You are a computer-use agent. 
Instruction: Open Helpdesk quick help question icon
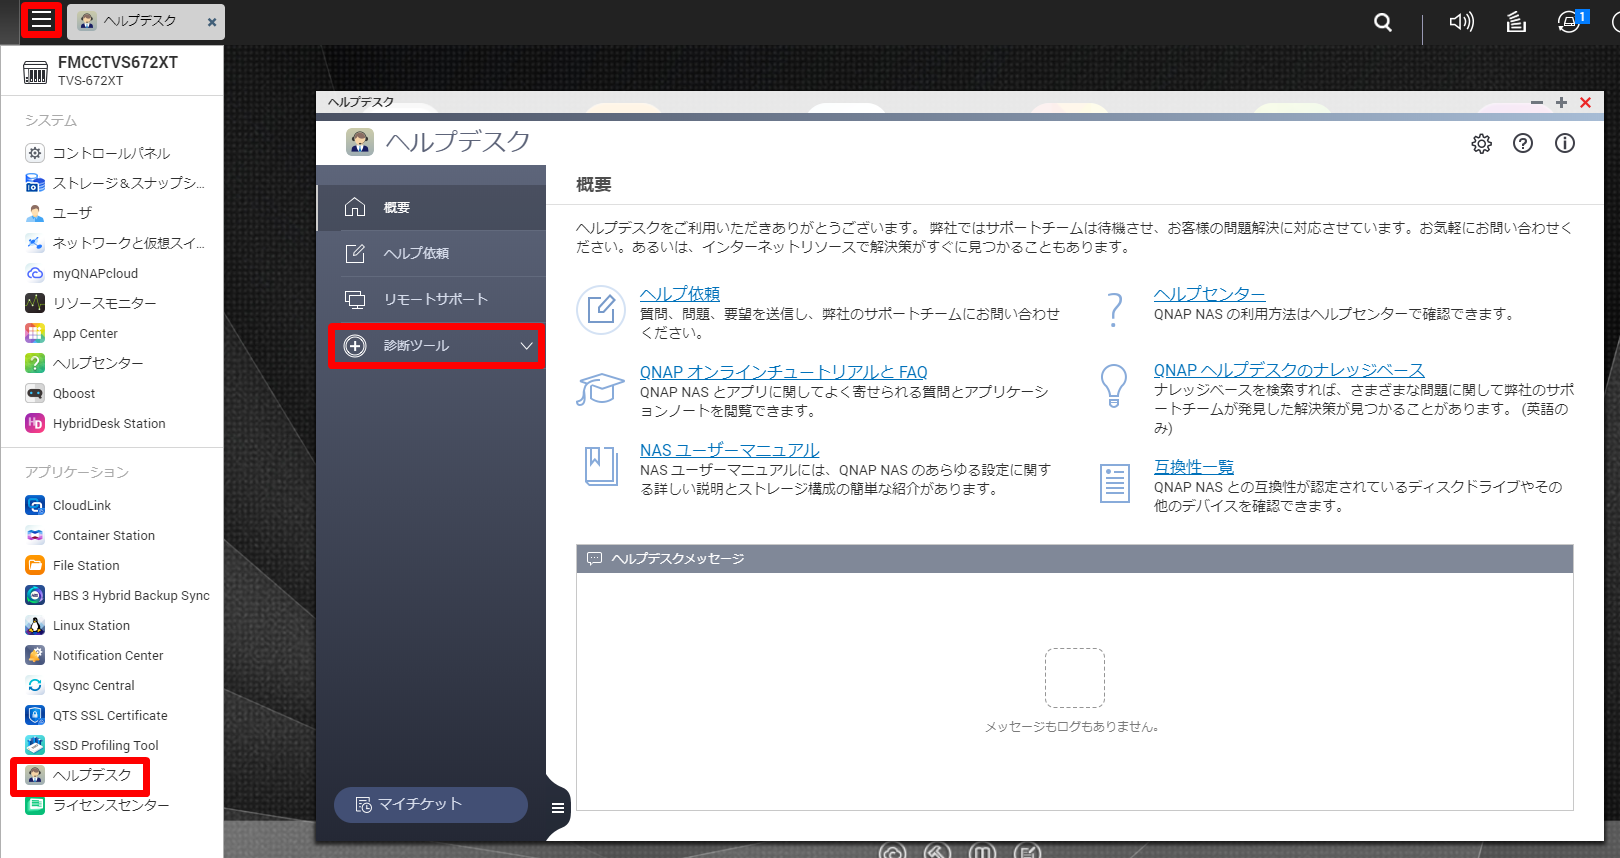coord(1523,143)
